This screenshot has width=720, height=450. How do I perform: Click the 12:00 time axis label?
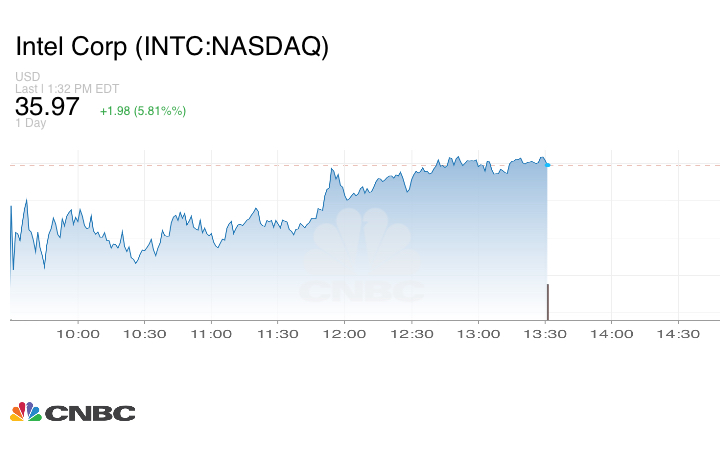coord(345,334)
